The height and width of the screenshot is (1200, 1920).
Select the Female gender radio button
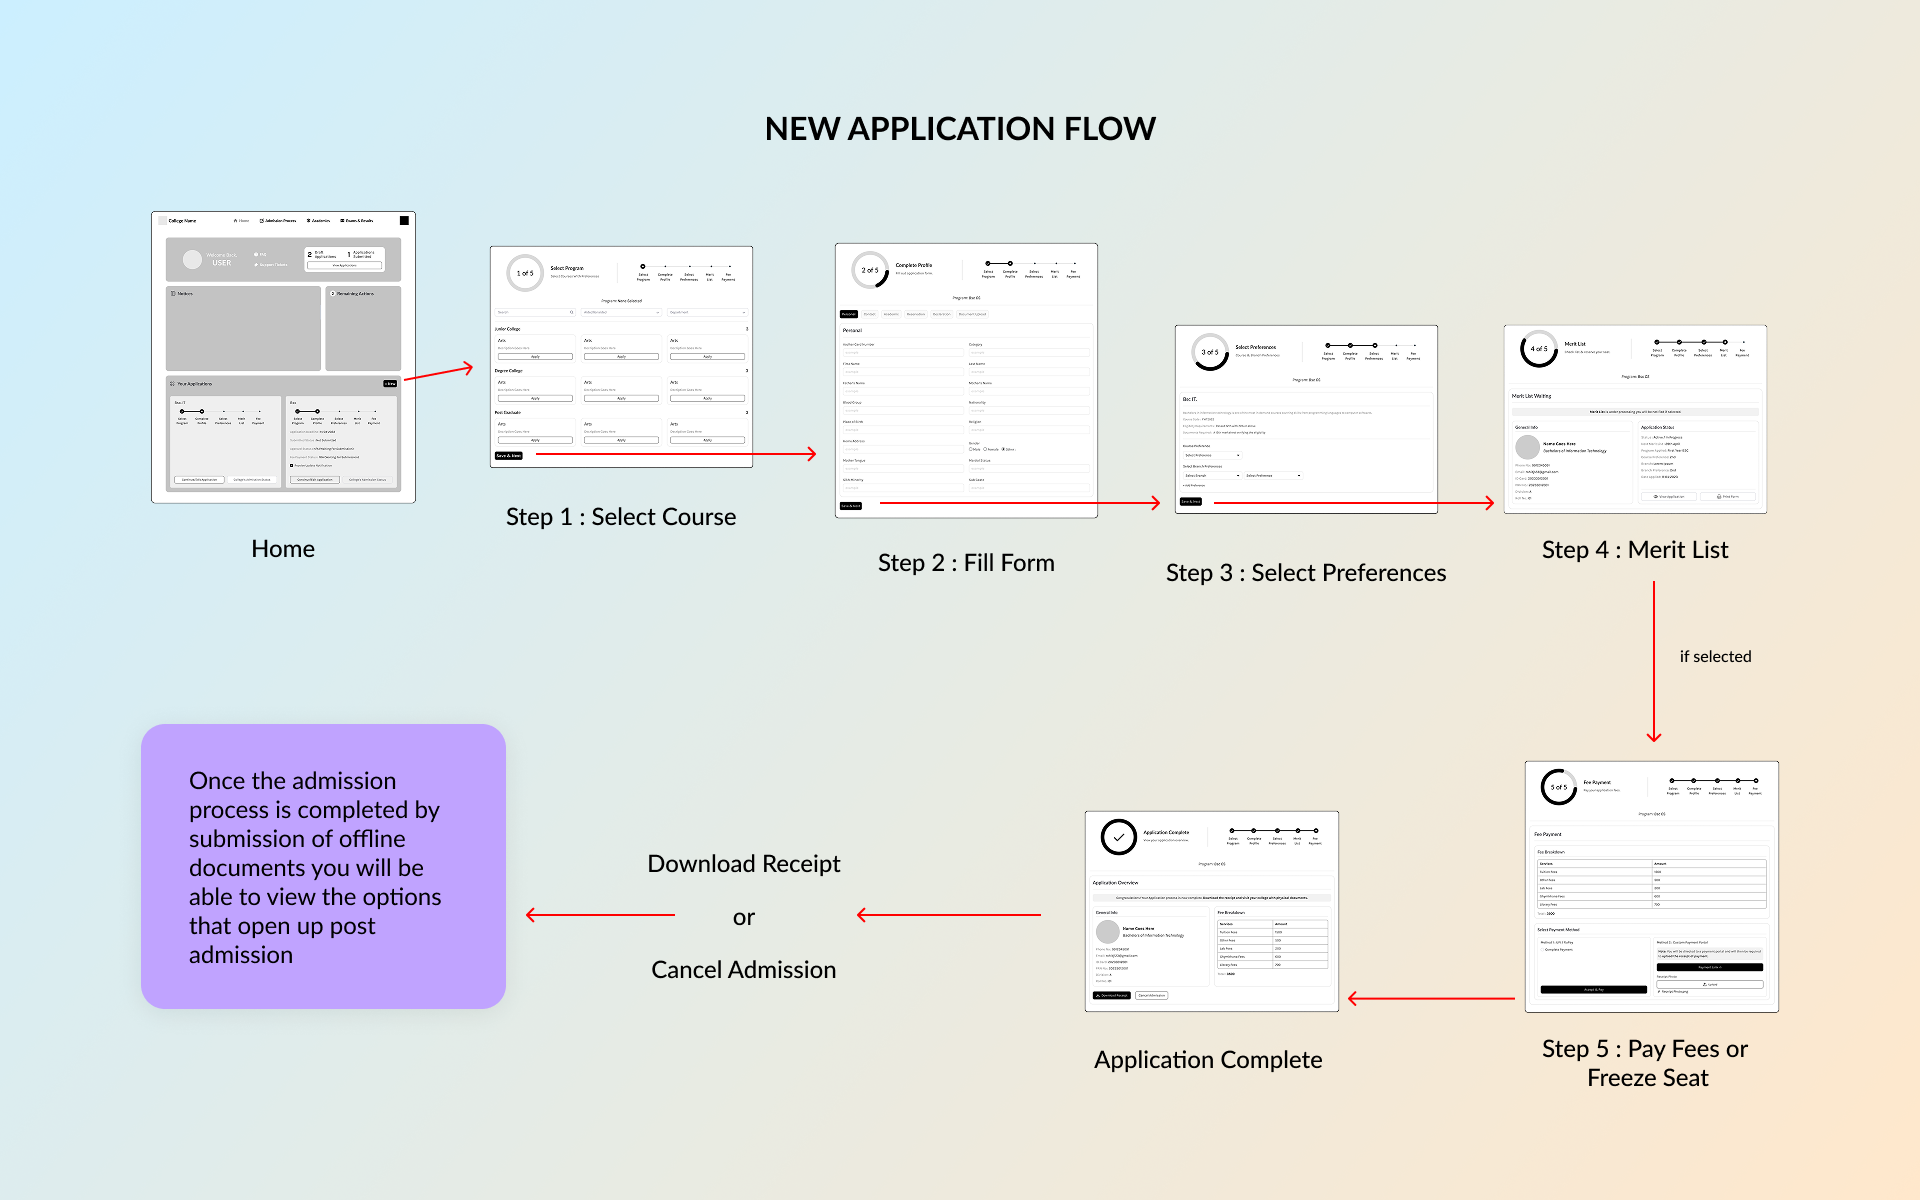[985, 449]
